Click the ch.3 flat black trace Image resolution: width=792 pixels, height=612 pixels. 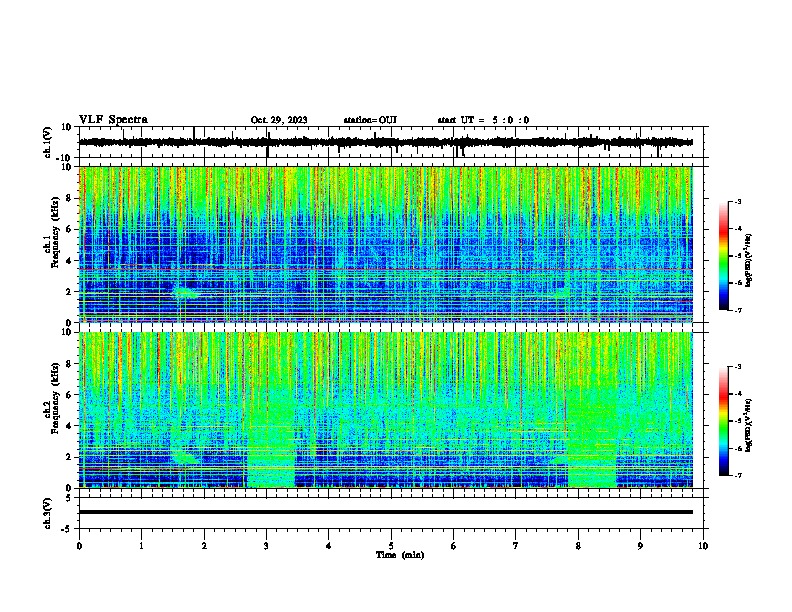click(x=386, y=512)
